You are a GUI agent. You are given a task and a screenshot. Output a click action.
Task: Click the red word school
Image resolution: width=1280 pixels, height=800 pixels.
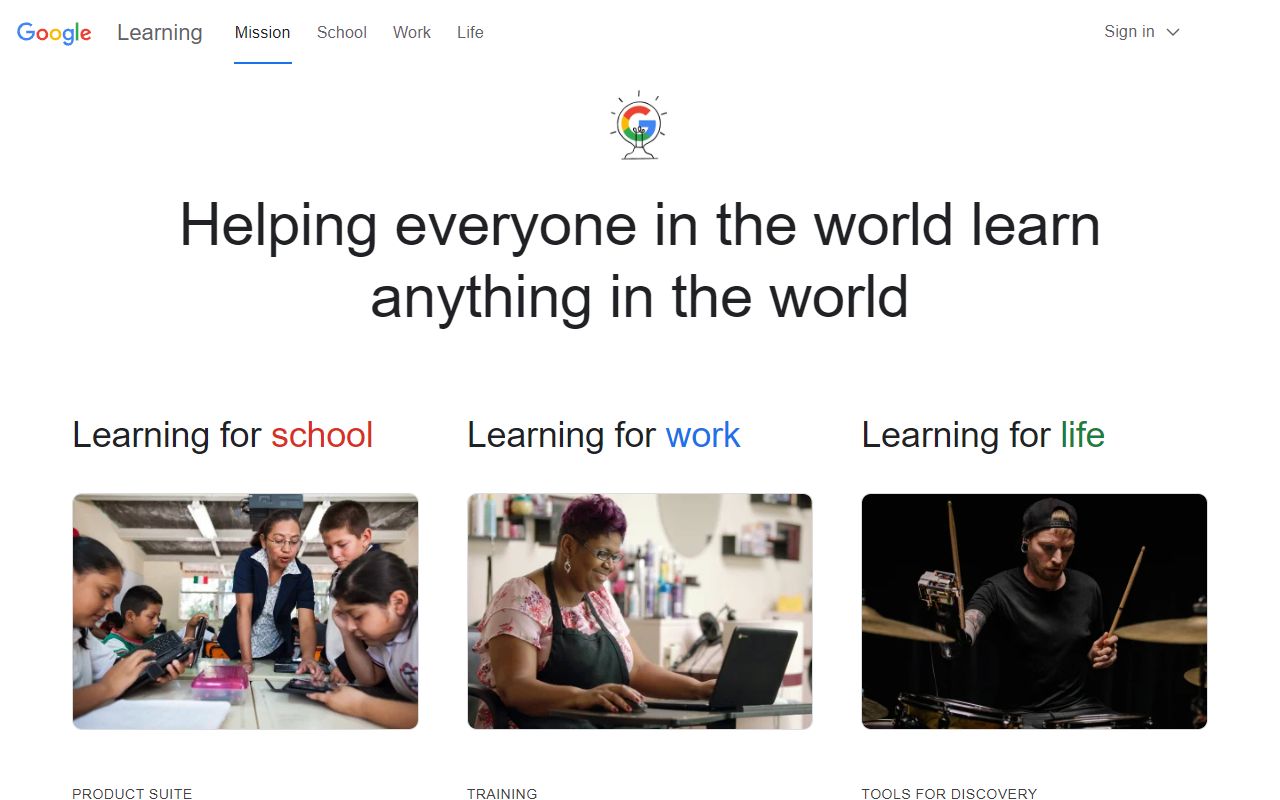tap(322, 435)
